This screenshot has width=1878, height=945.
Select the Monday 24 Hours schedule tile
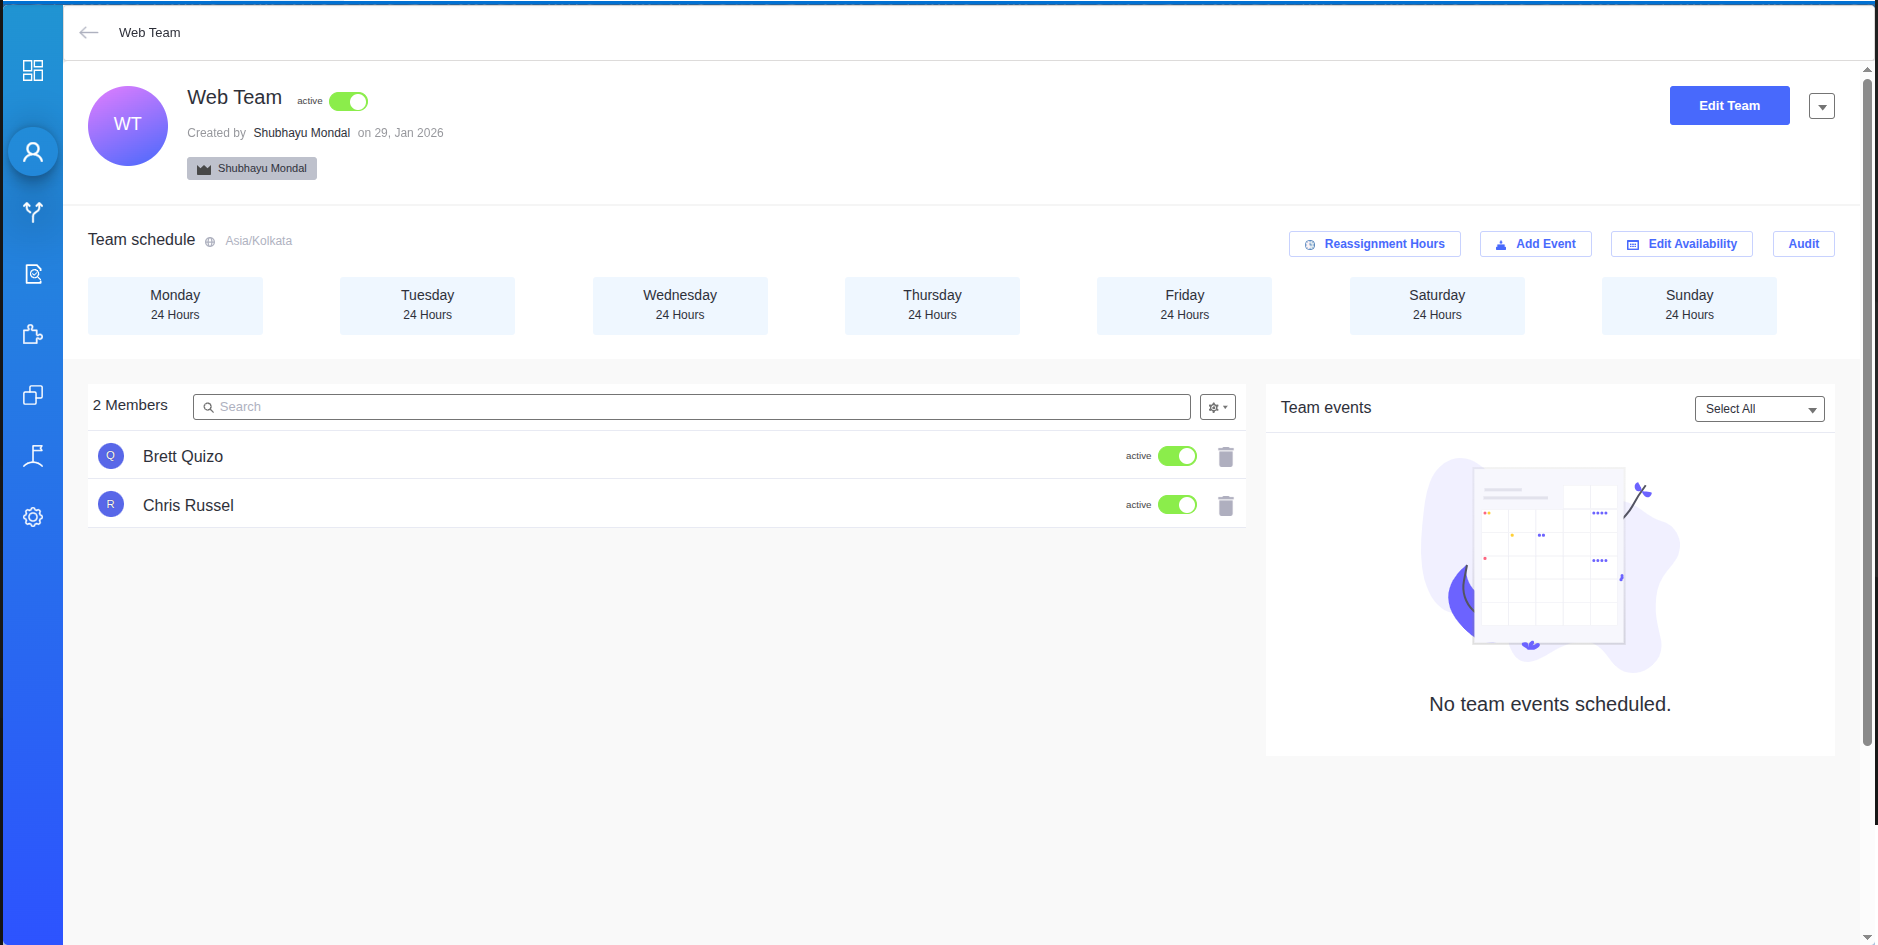[x=175, y=305]
